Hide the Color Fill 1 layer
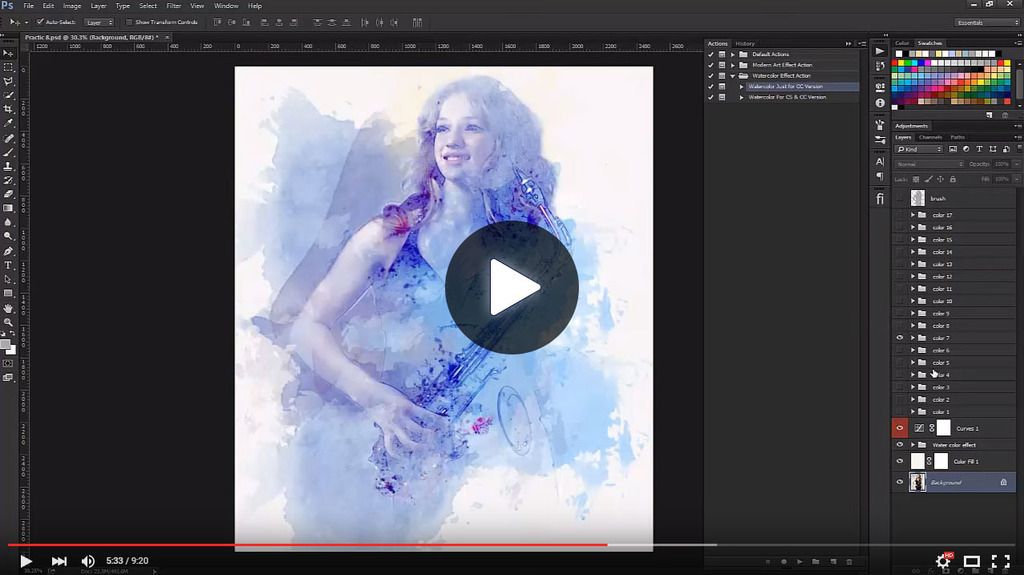 (x=899, y=461)
